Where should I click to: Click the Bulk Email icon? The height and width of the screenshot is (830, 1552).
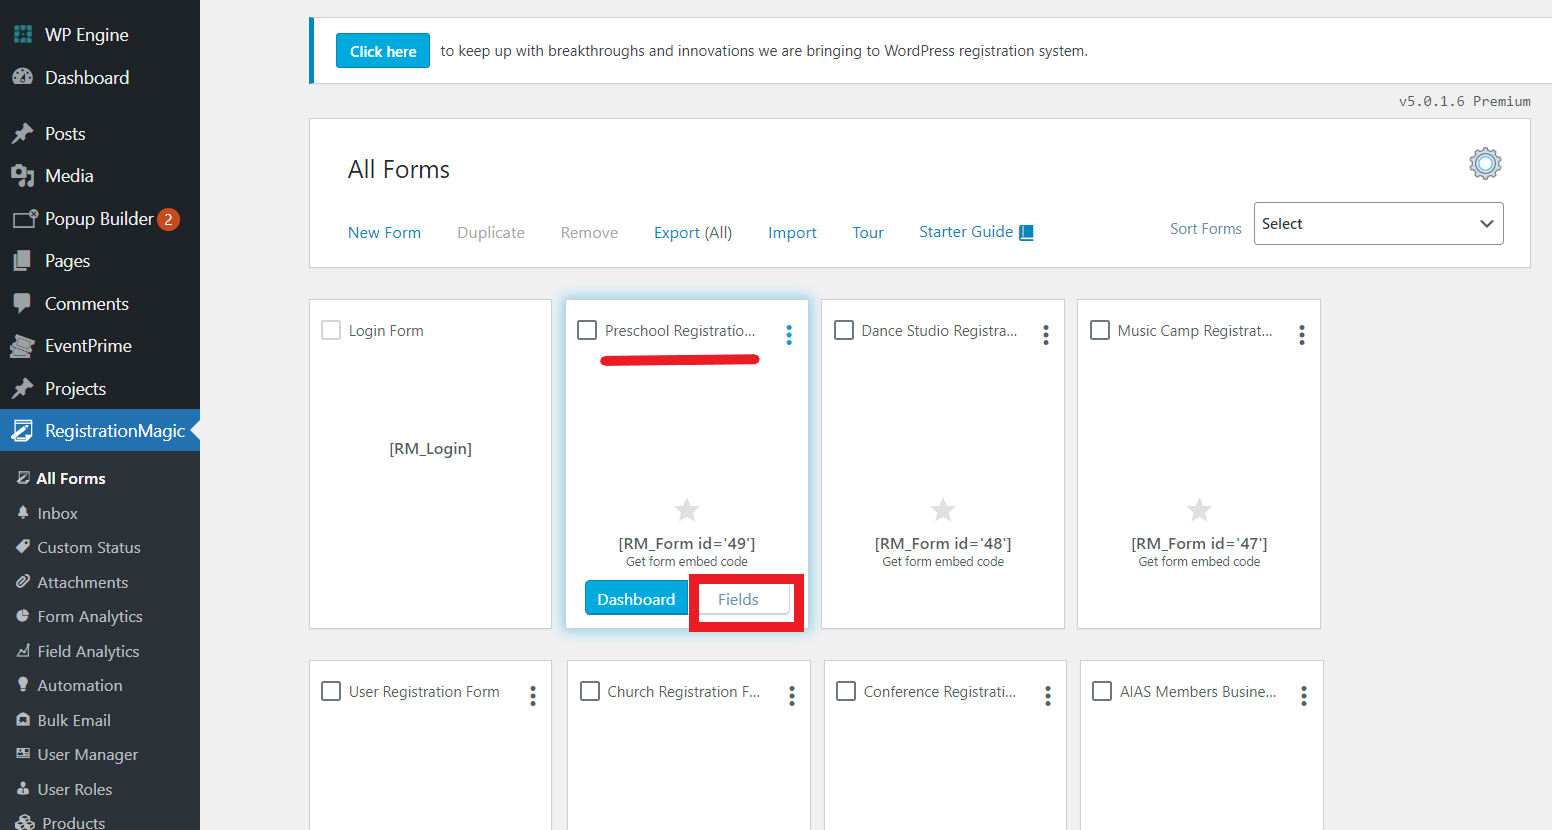click(23, 719)
